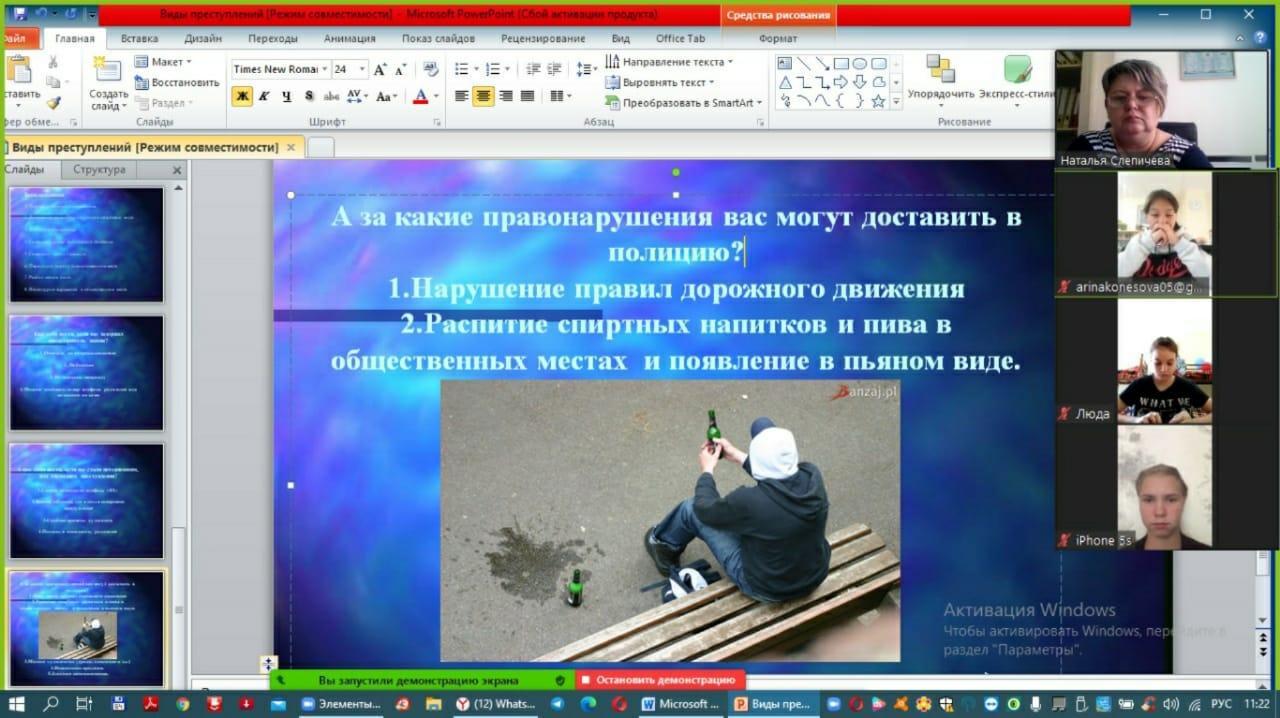This screenshot has height=718, width=1280.
Task: Click the bulleted list icon
Action: pos(461,69)
